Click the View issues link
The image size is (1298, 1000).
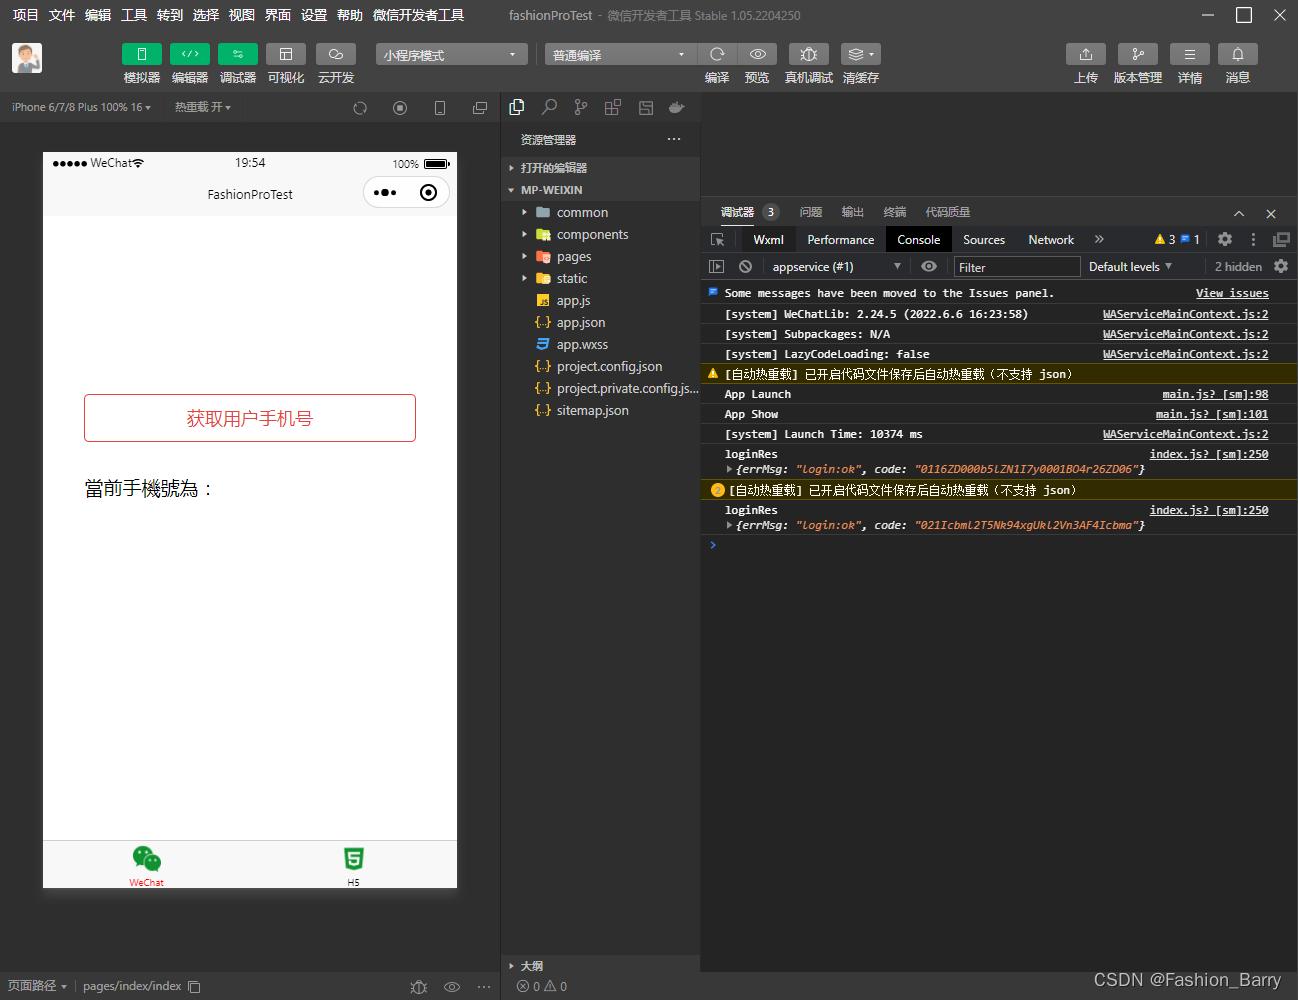point(1231,293)
